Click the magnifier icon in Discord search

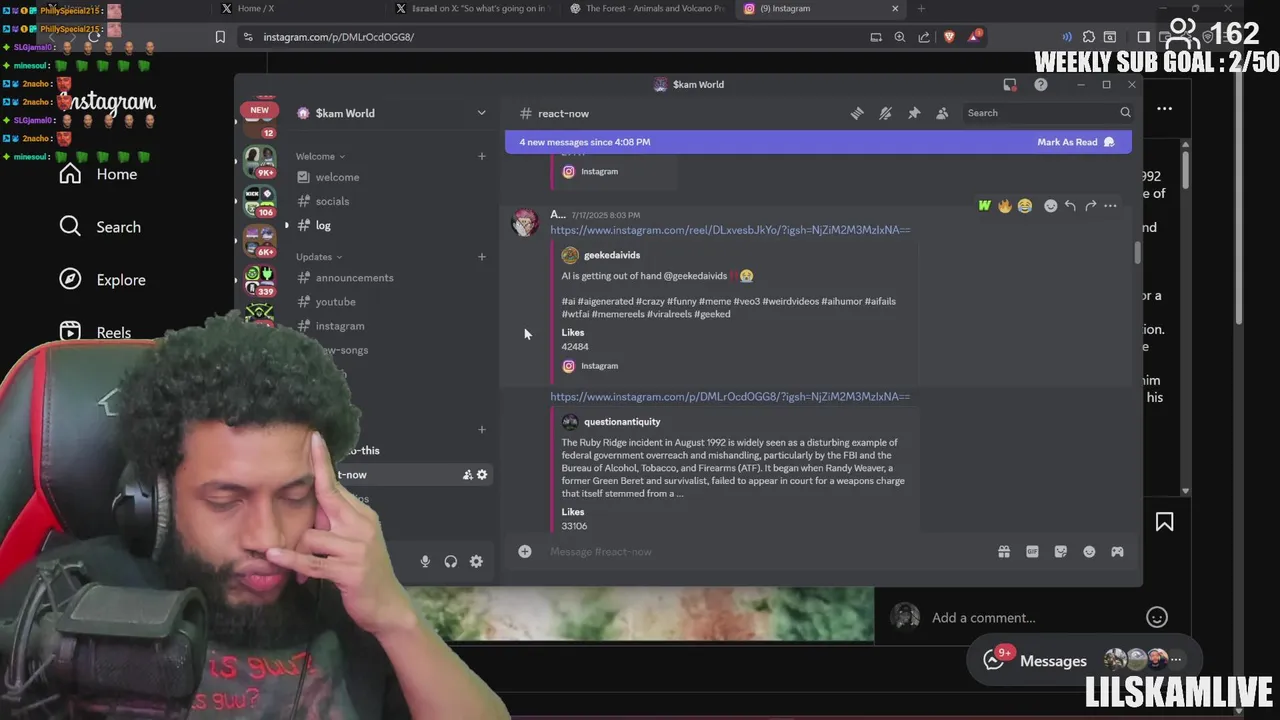click(x=1125, y=113)
